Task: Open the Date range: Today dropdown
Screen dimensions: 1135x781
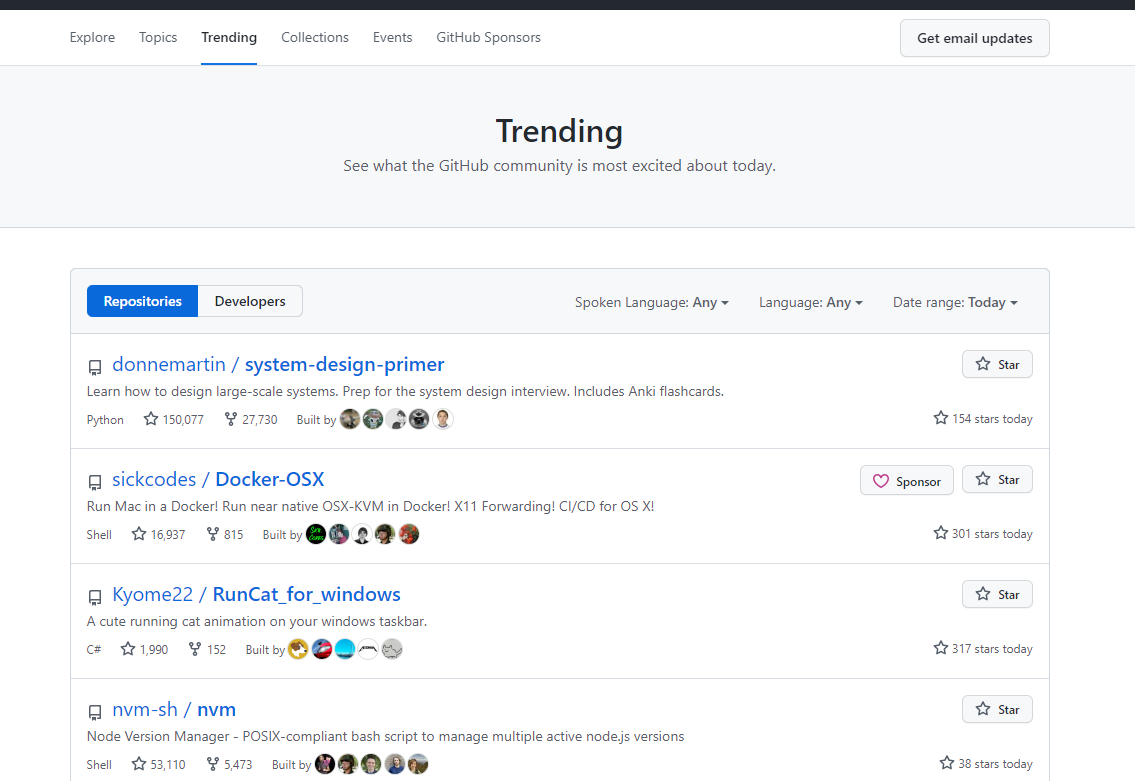Action: [955, 303]
